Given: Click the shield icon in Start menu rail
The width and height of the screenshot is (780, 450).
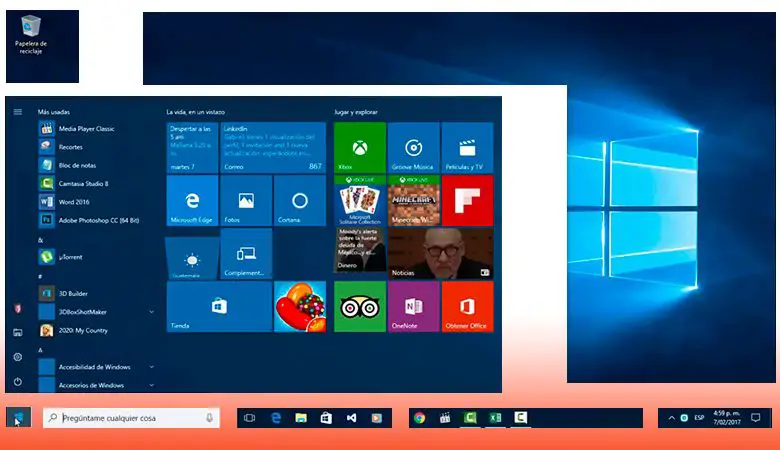Looking at the screenshot, I should click(x=18, y=309).
